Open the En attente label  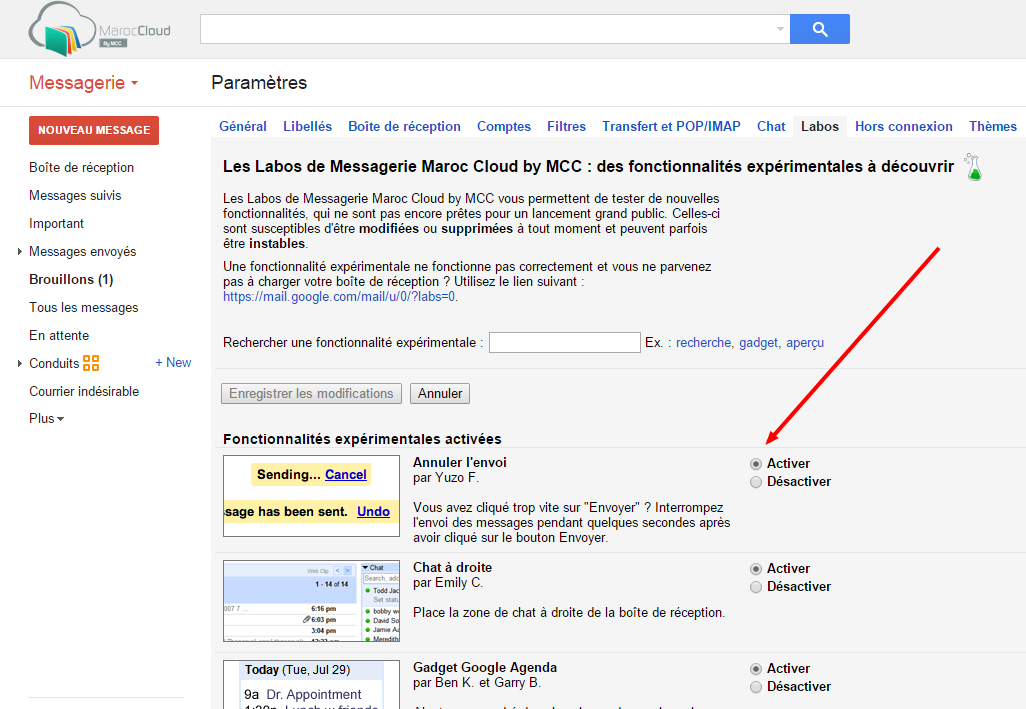coord(59,336)
